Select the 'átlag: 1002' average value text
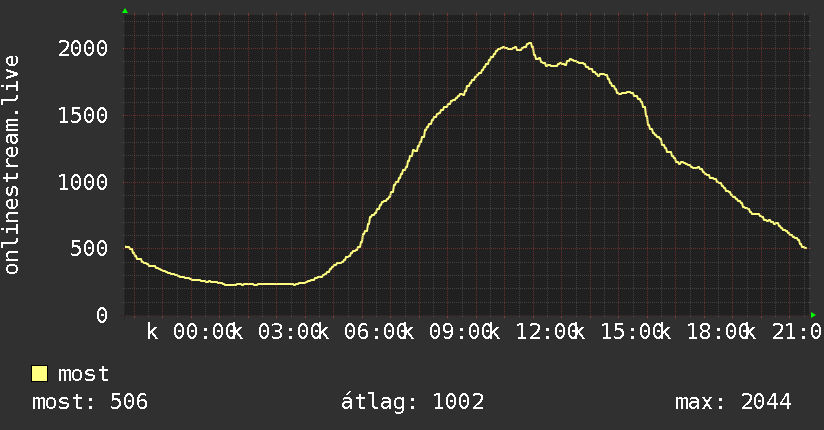Image resolution: width=824 pixels, height=430 pixels. pos(413,402)
